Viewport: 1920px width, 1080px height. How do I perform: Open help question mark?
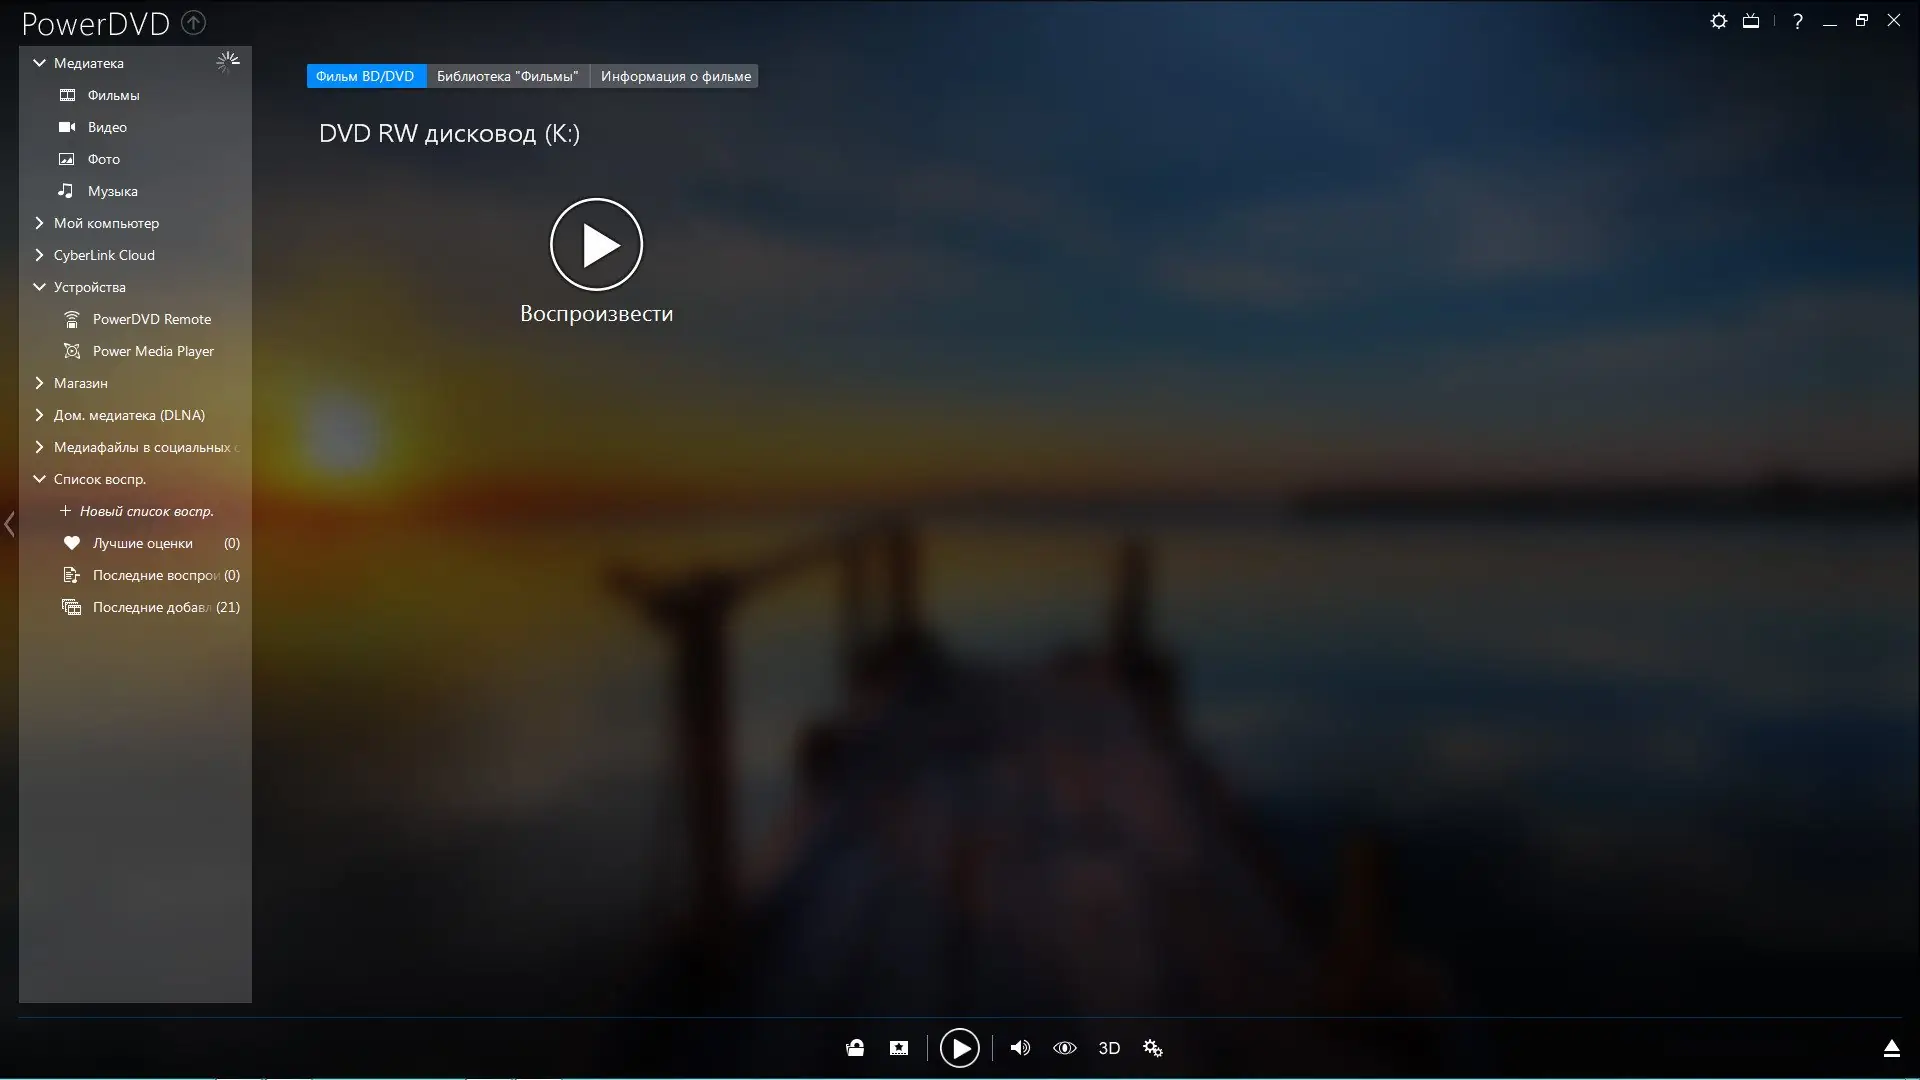click(x=1798, y=21)
